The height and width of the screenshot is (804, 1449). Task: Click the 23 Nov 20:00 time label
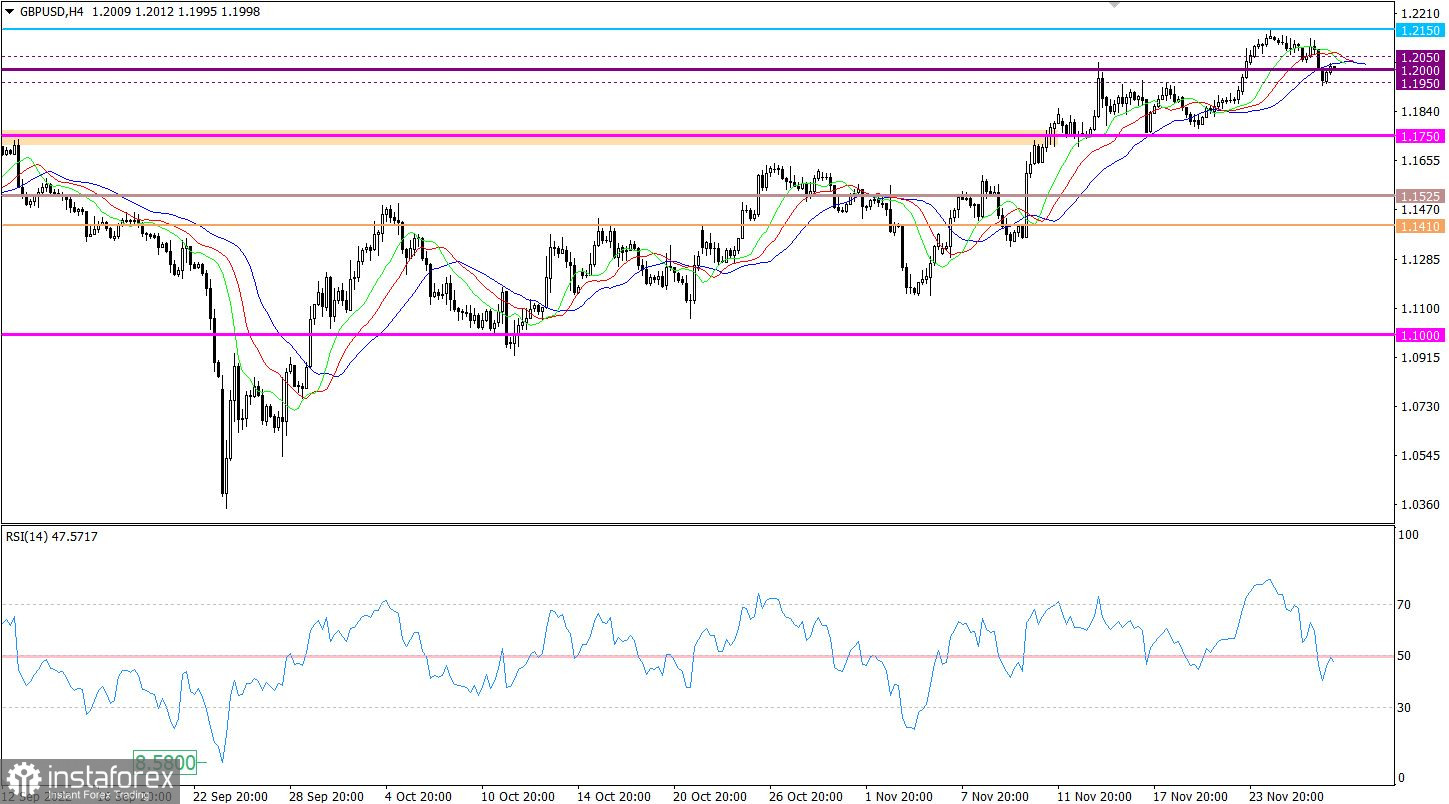pos(1288,797)
